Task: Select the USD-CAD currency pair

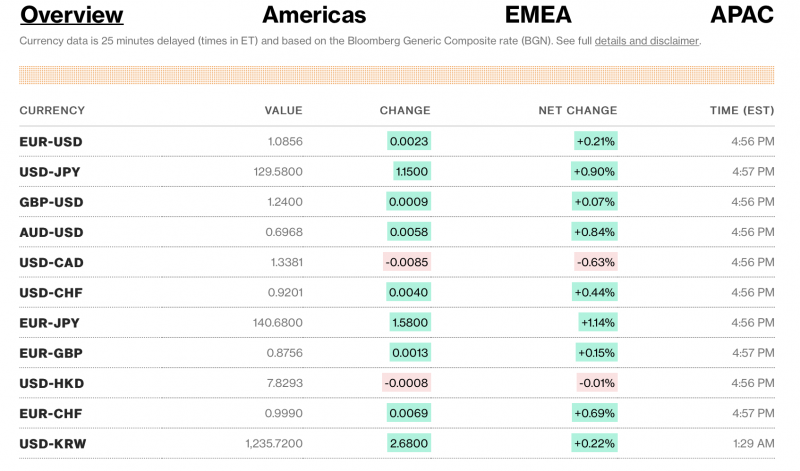Action: point(51,262)
